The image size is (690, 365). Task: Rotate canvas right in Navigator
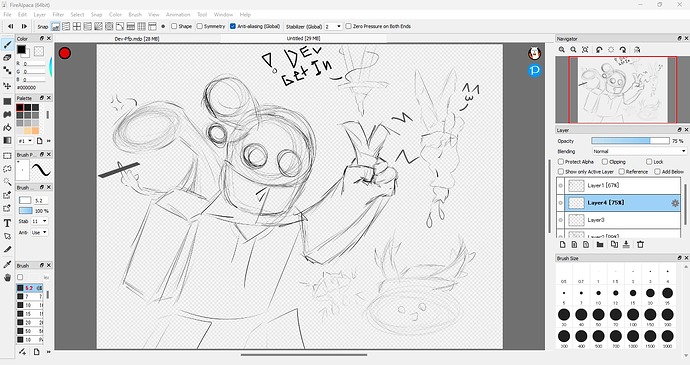(623, 50)
